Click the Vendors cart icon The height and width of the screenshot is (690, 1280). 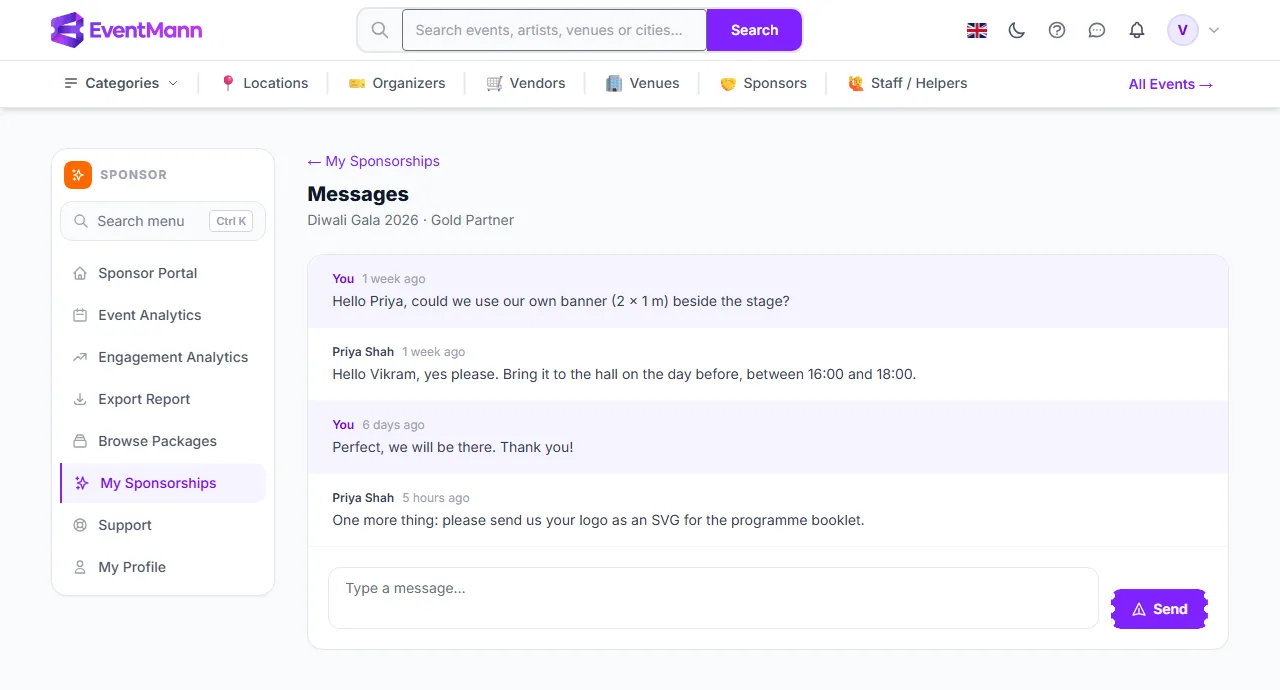click(494, 83)
